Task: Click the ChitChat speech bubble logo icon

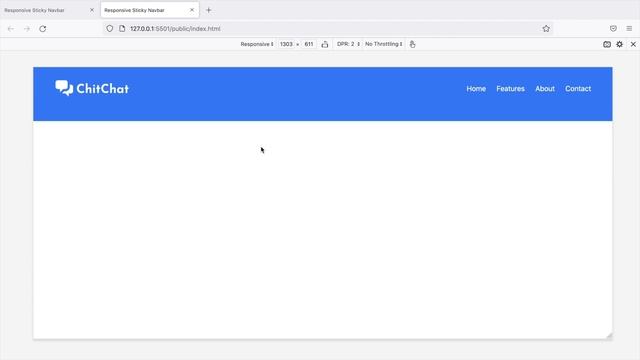Action: (x=64, y=88)
